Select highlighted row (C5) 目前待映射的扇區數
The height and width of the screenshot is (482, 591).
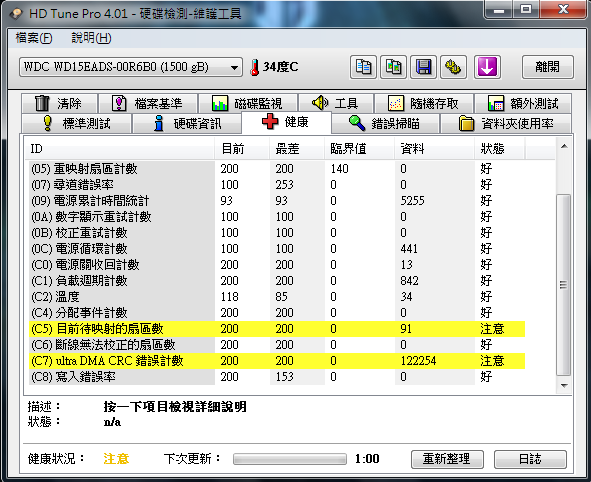[x=277, y=329]
